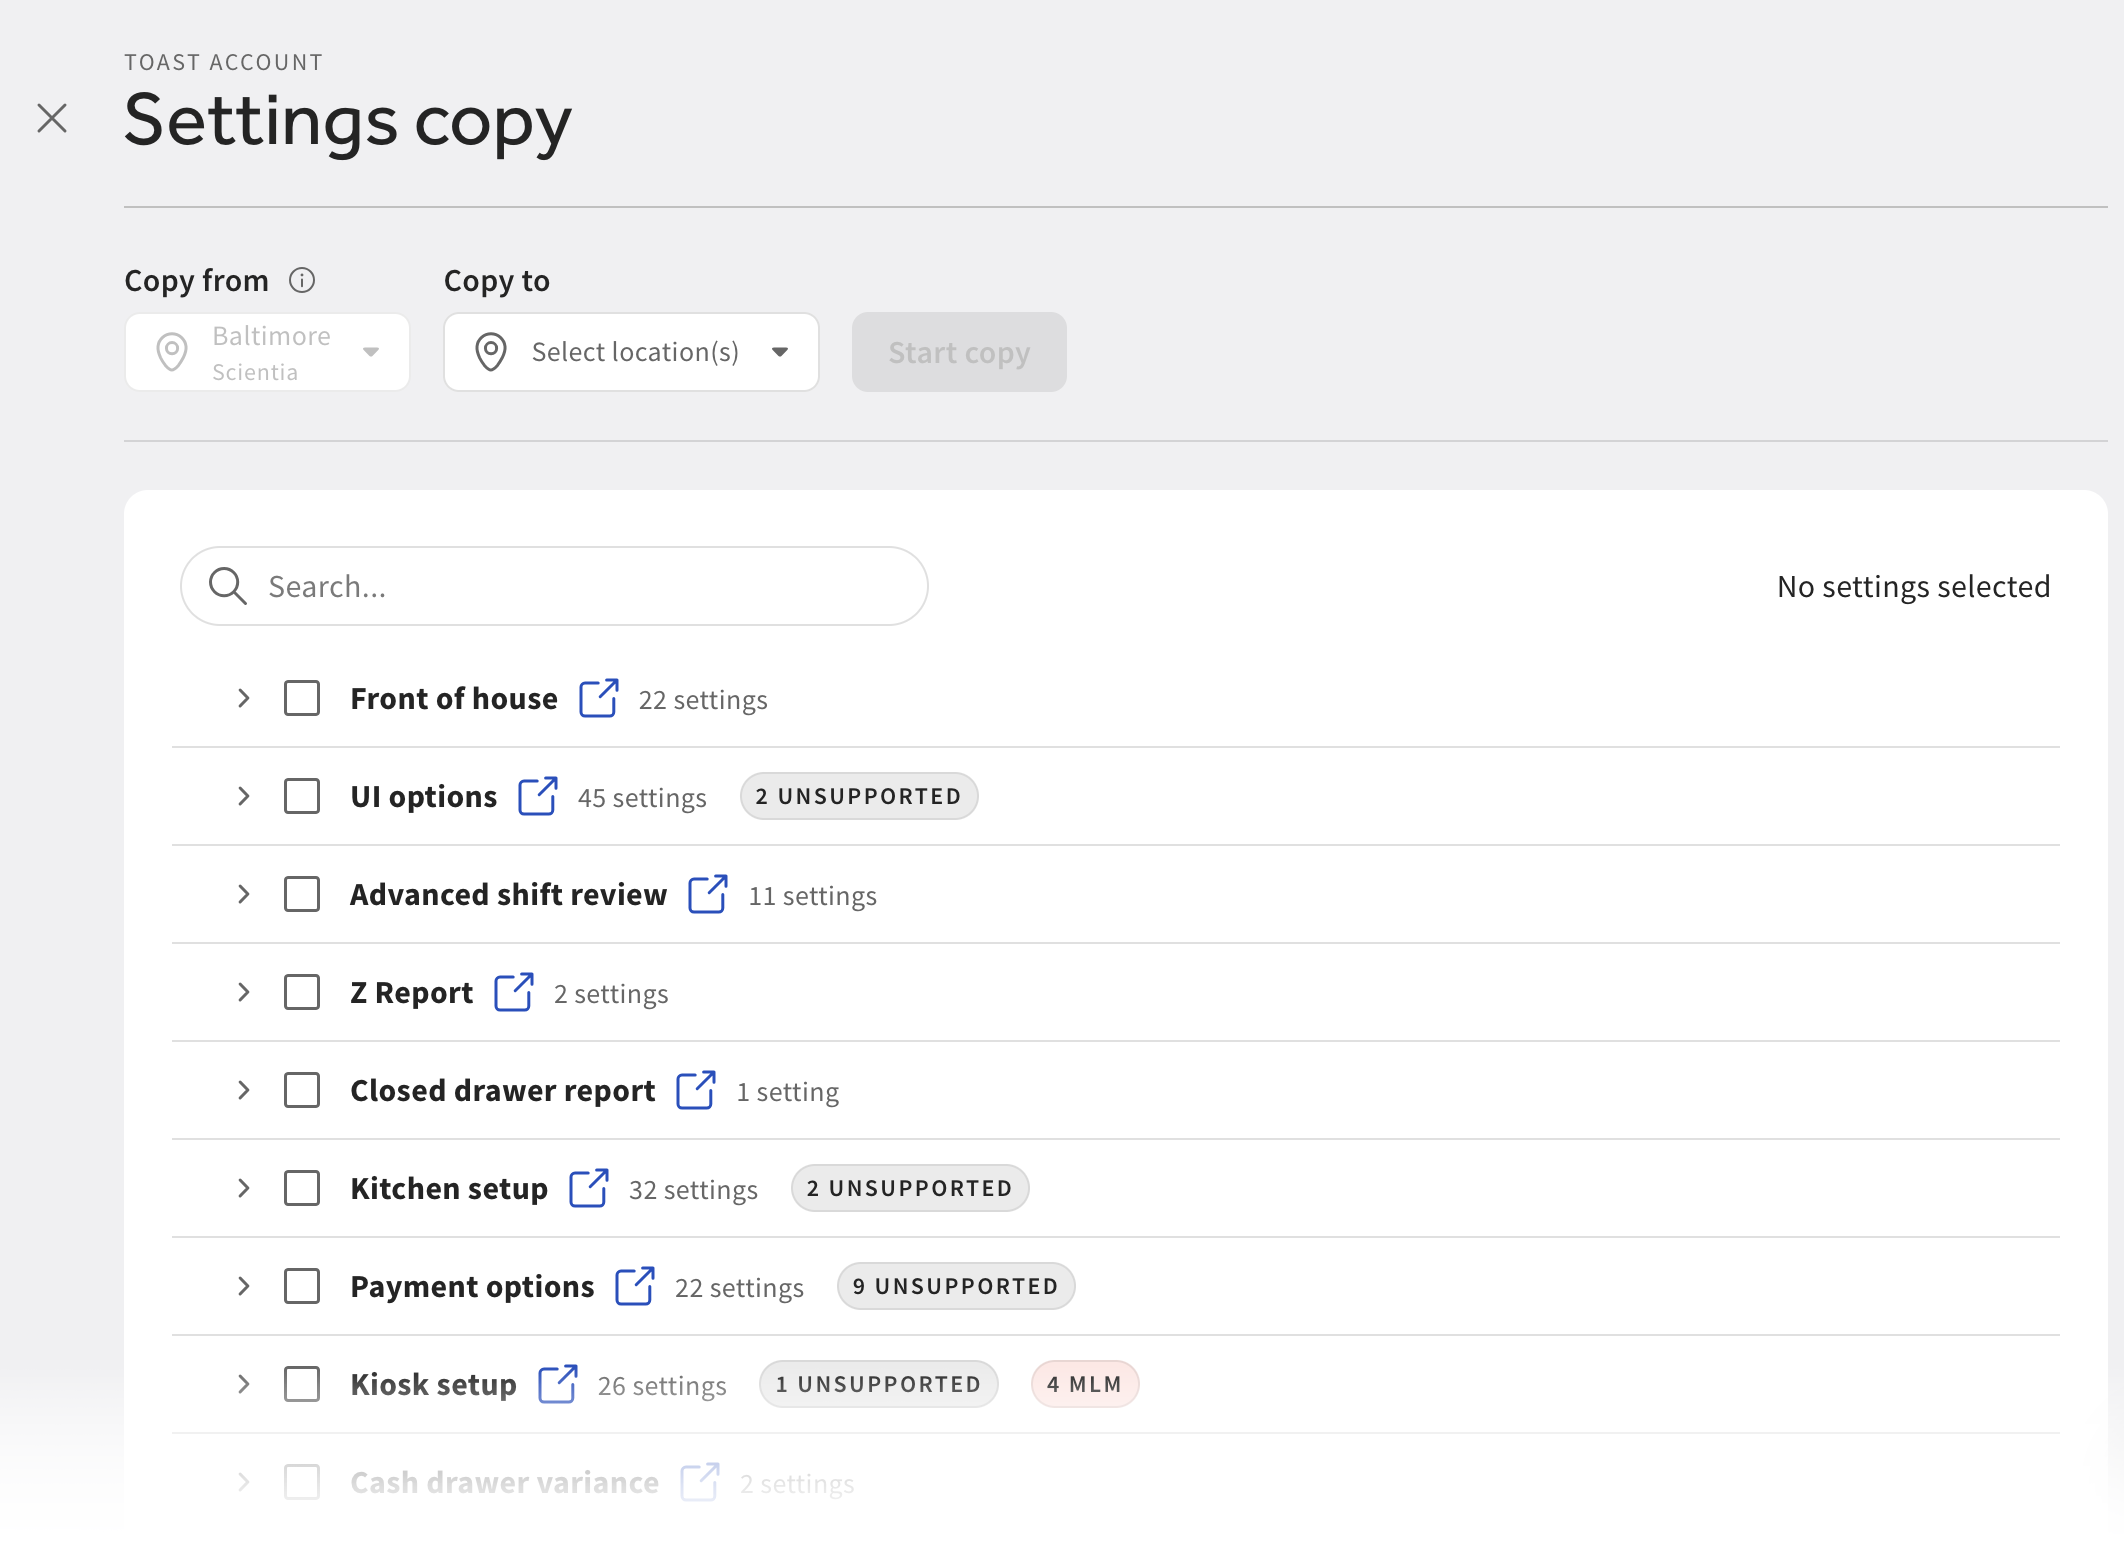This screenshot has height=1566, width=2124.
Task: Close the Settings copy page
Action: 52,118
